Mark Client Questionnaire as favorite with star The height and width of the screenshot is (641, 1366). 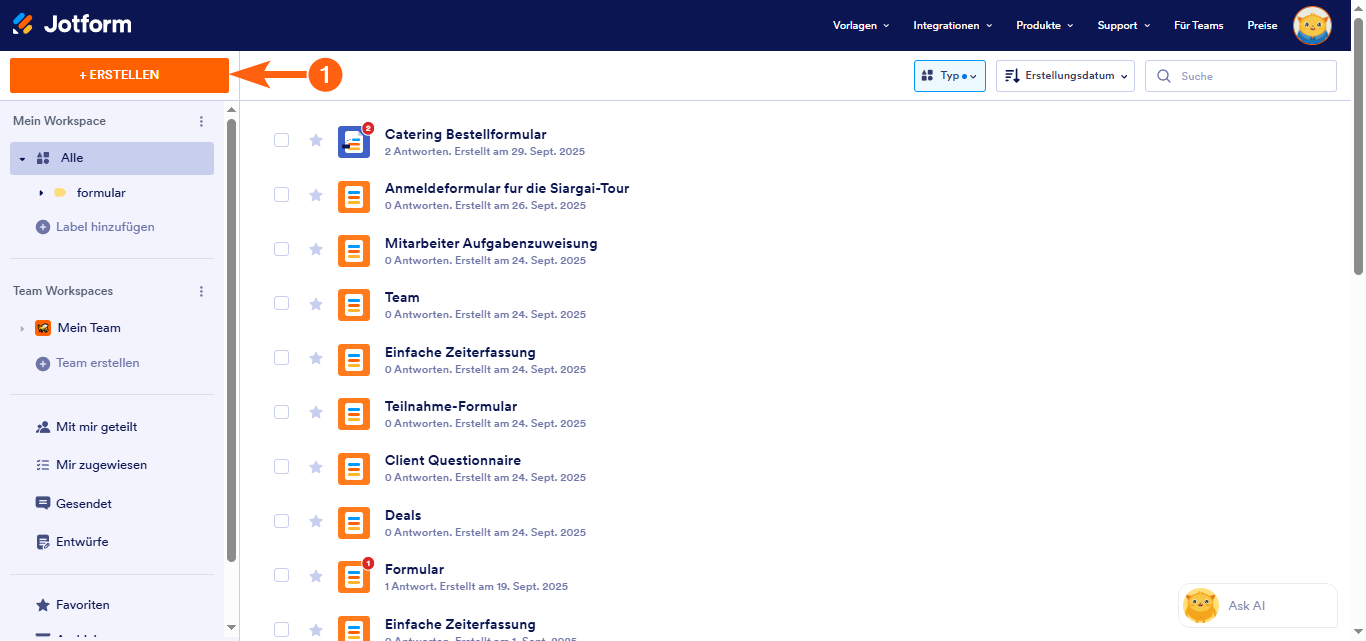(316, 467)
